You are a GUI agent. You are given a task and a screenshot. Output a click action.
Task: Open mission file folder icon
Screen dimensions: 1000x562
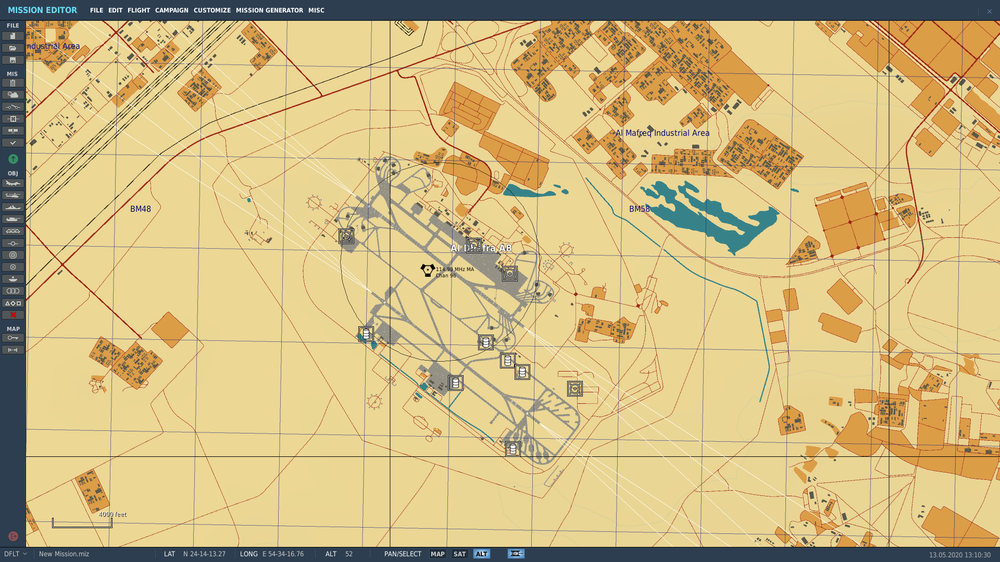coord(13,48)
